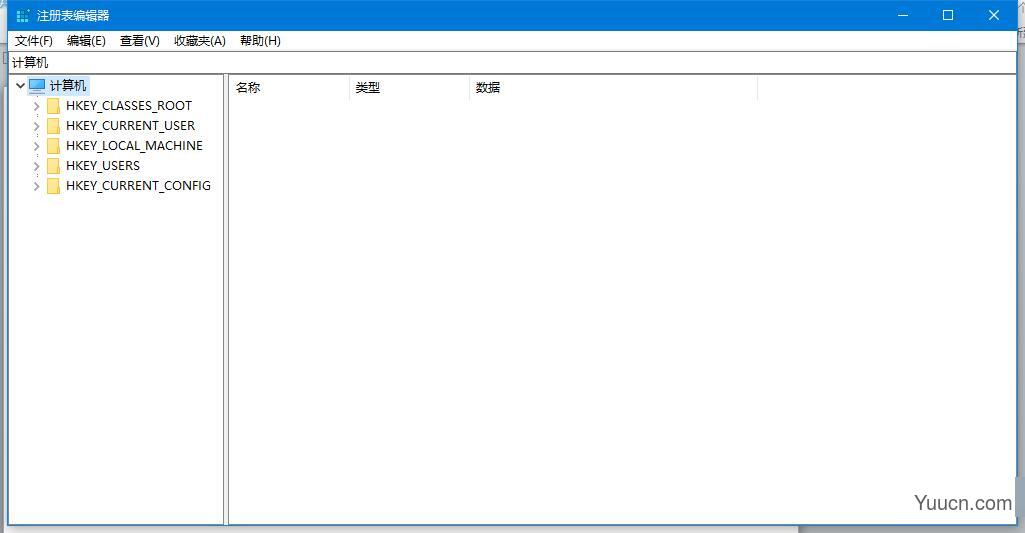Maximize the 注册表编辑器 window
Image resolution: width=1025 pixels, height=533 pixels.
click(948, 15)
